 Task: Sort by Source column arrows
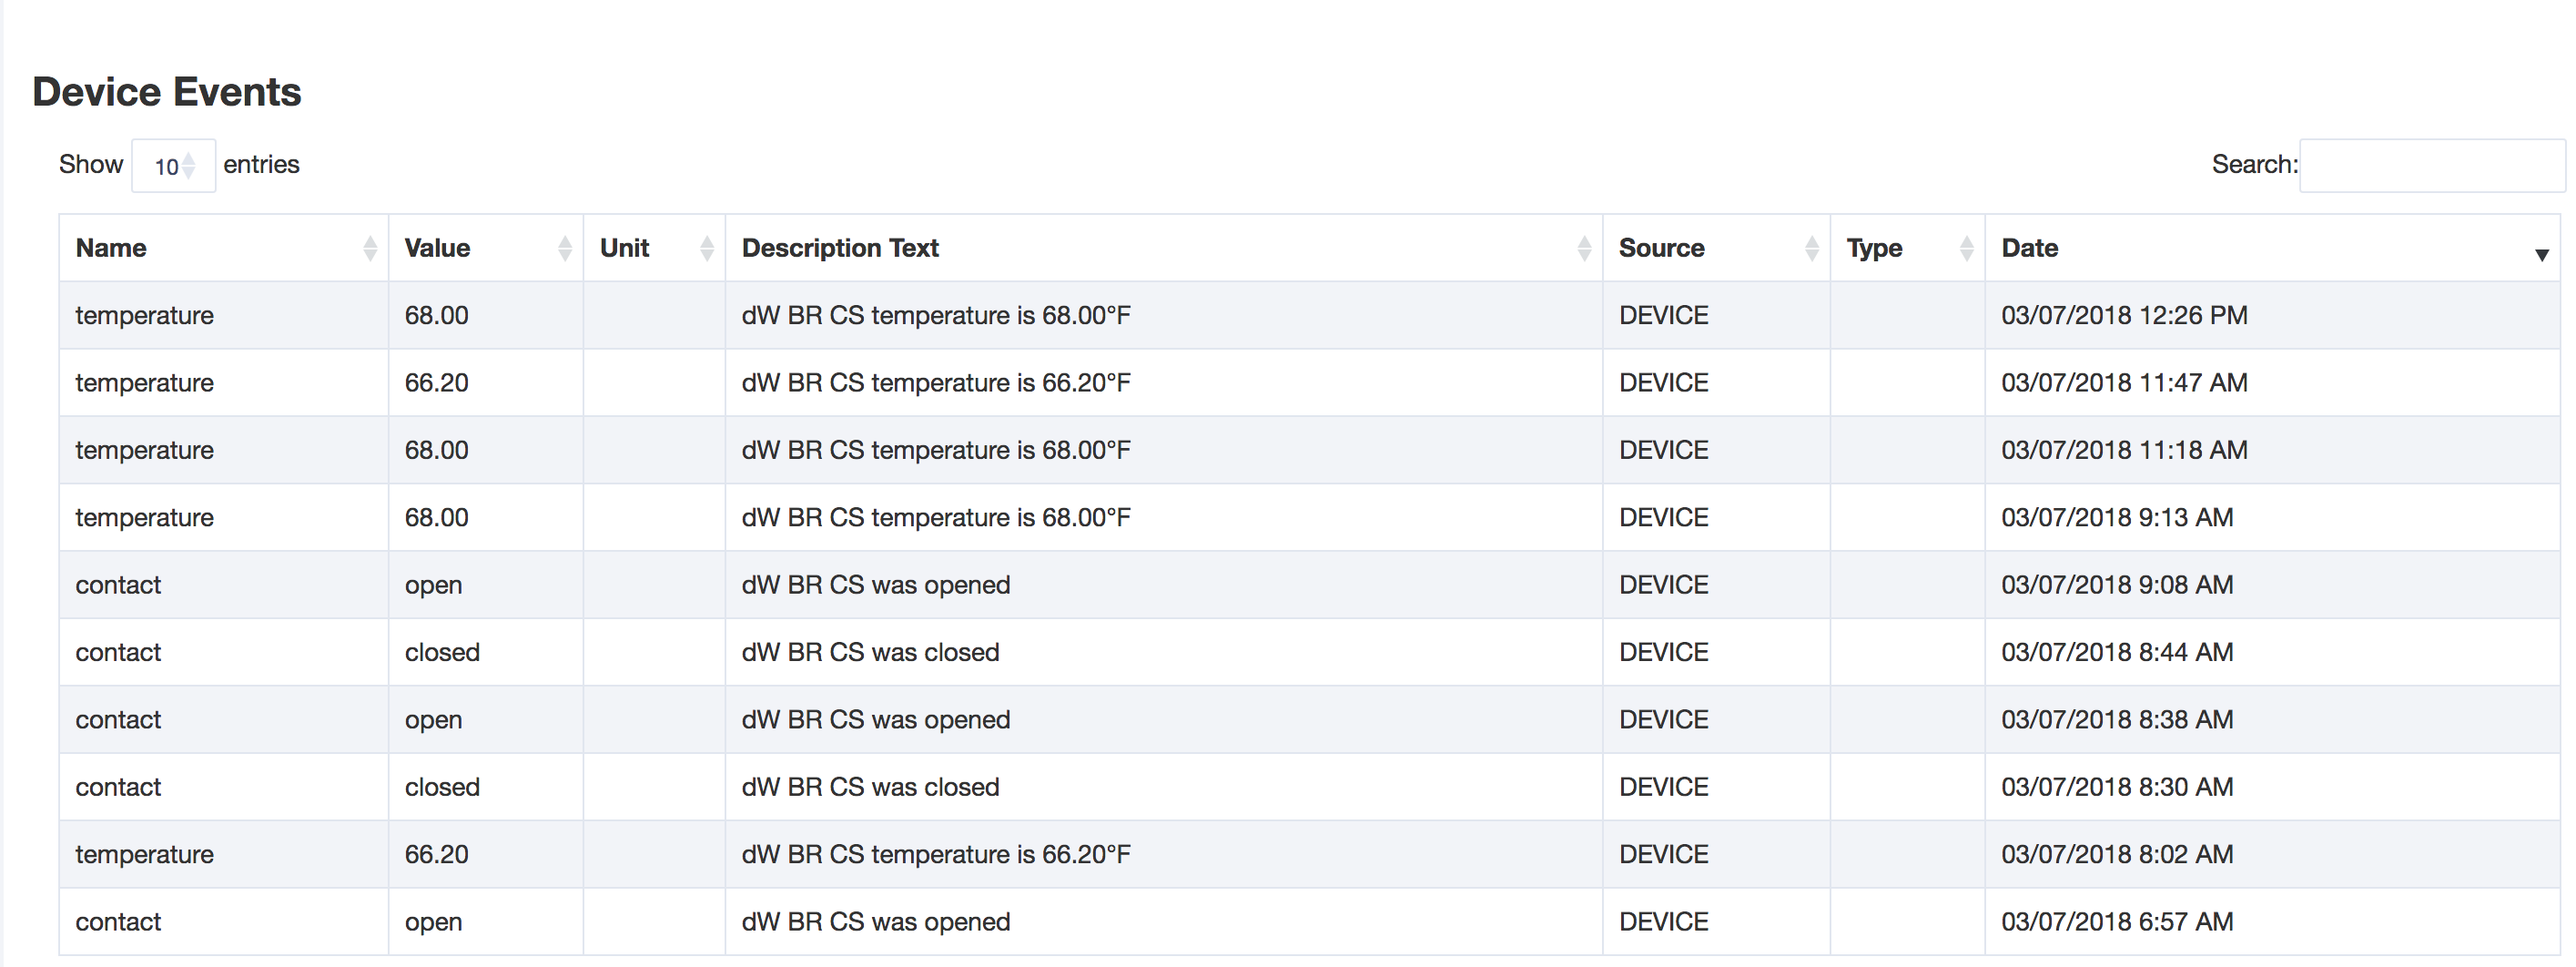click(1812, 248)
